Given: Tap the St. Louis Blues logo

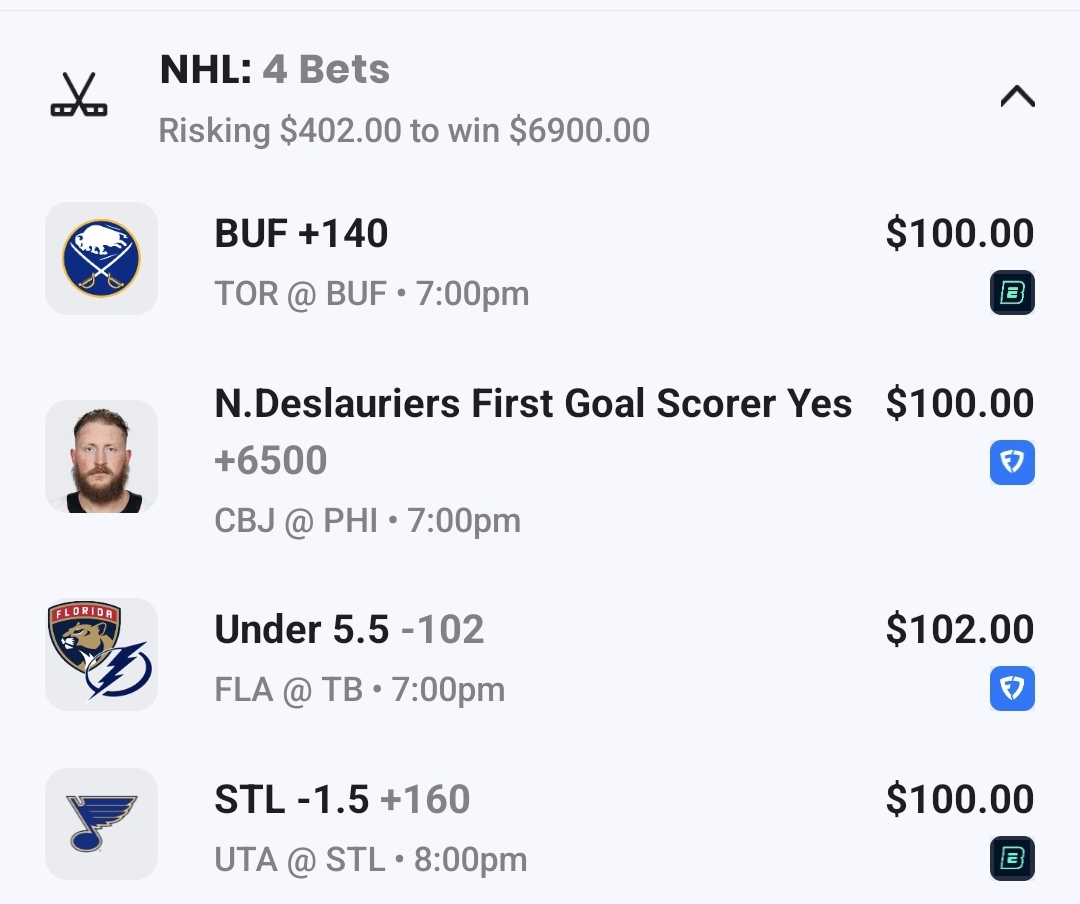Looking at the screenshot, I should coord(101,824).
